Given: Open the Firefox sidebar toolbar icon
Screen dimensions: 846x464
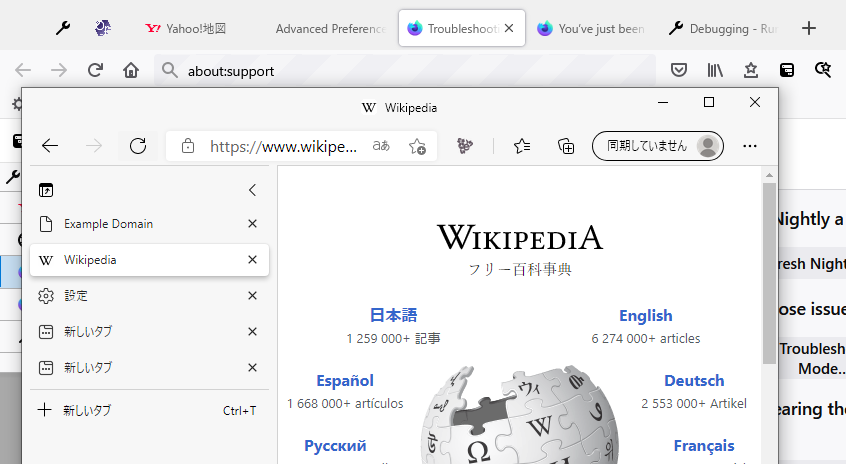Looking at the screenshot, I should (x=787, y=70).
